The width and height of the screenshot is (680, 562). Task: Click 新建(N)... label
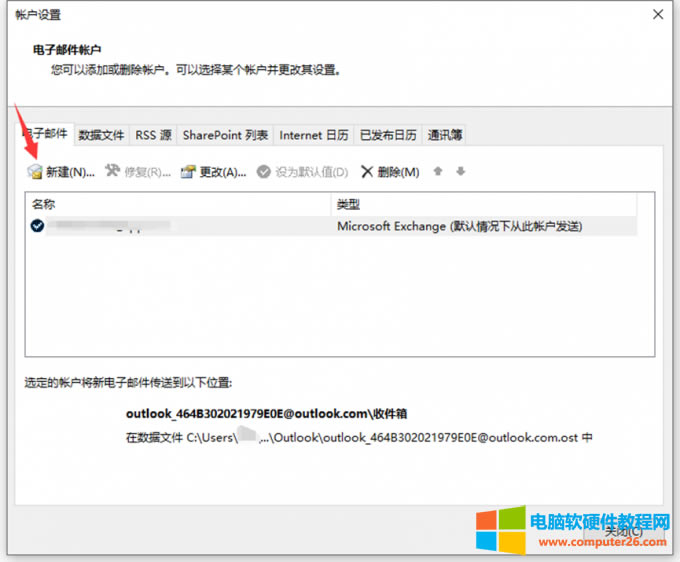tap(71, 172)
